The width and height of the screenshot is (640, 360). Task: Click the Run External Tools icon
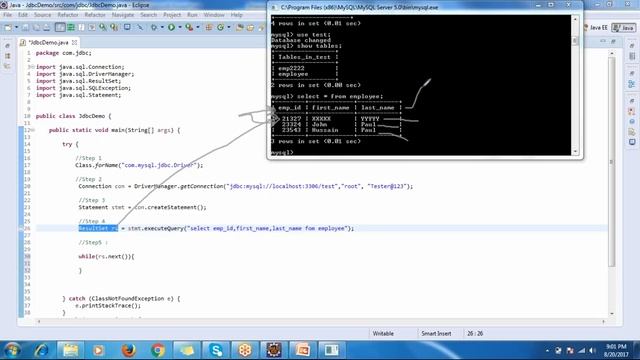tap(189, 27)
